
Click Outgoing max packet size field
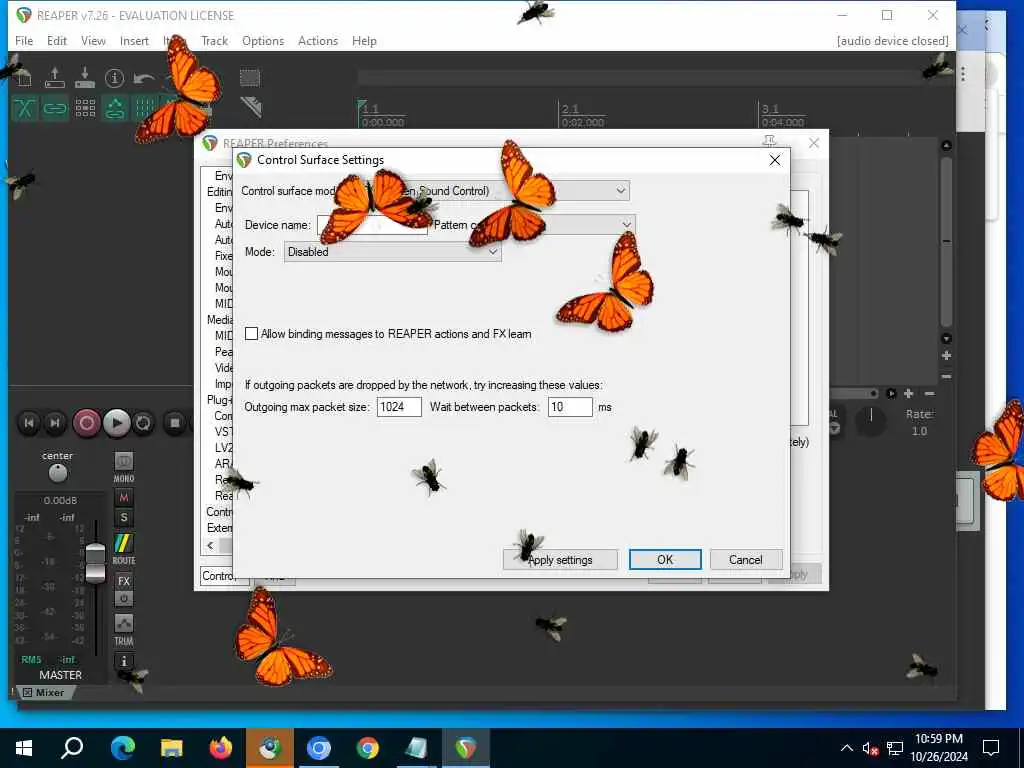[x=399, y=407]
